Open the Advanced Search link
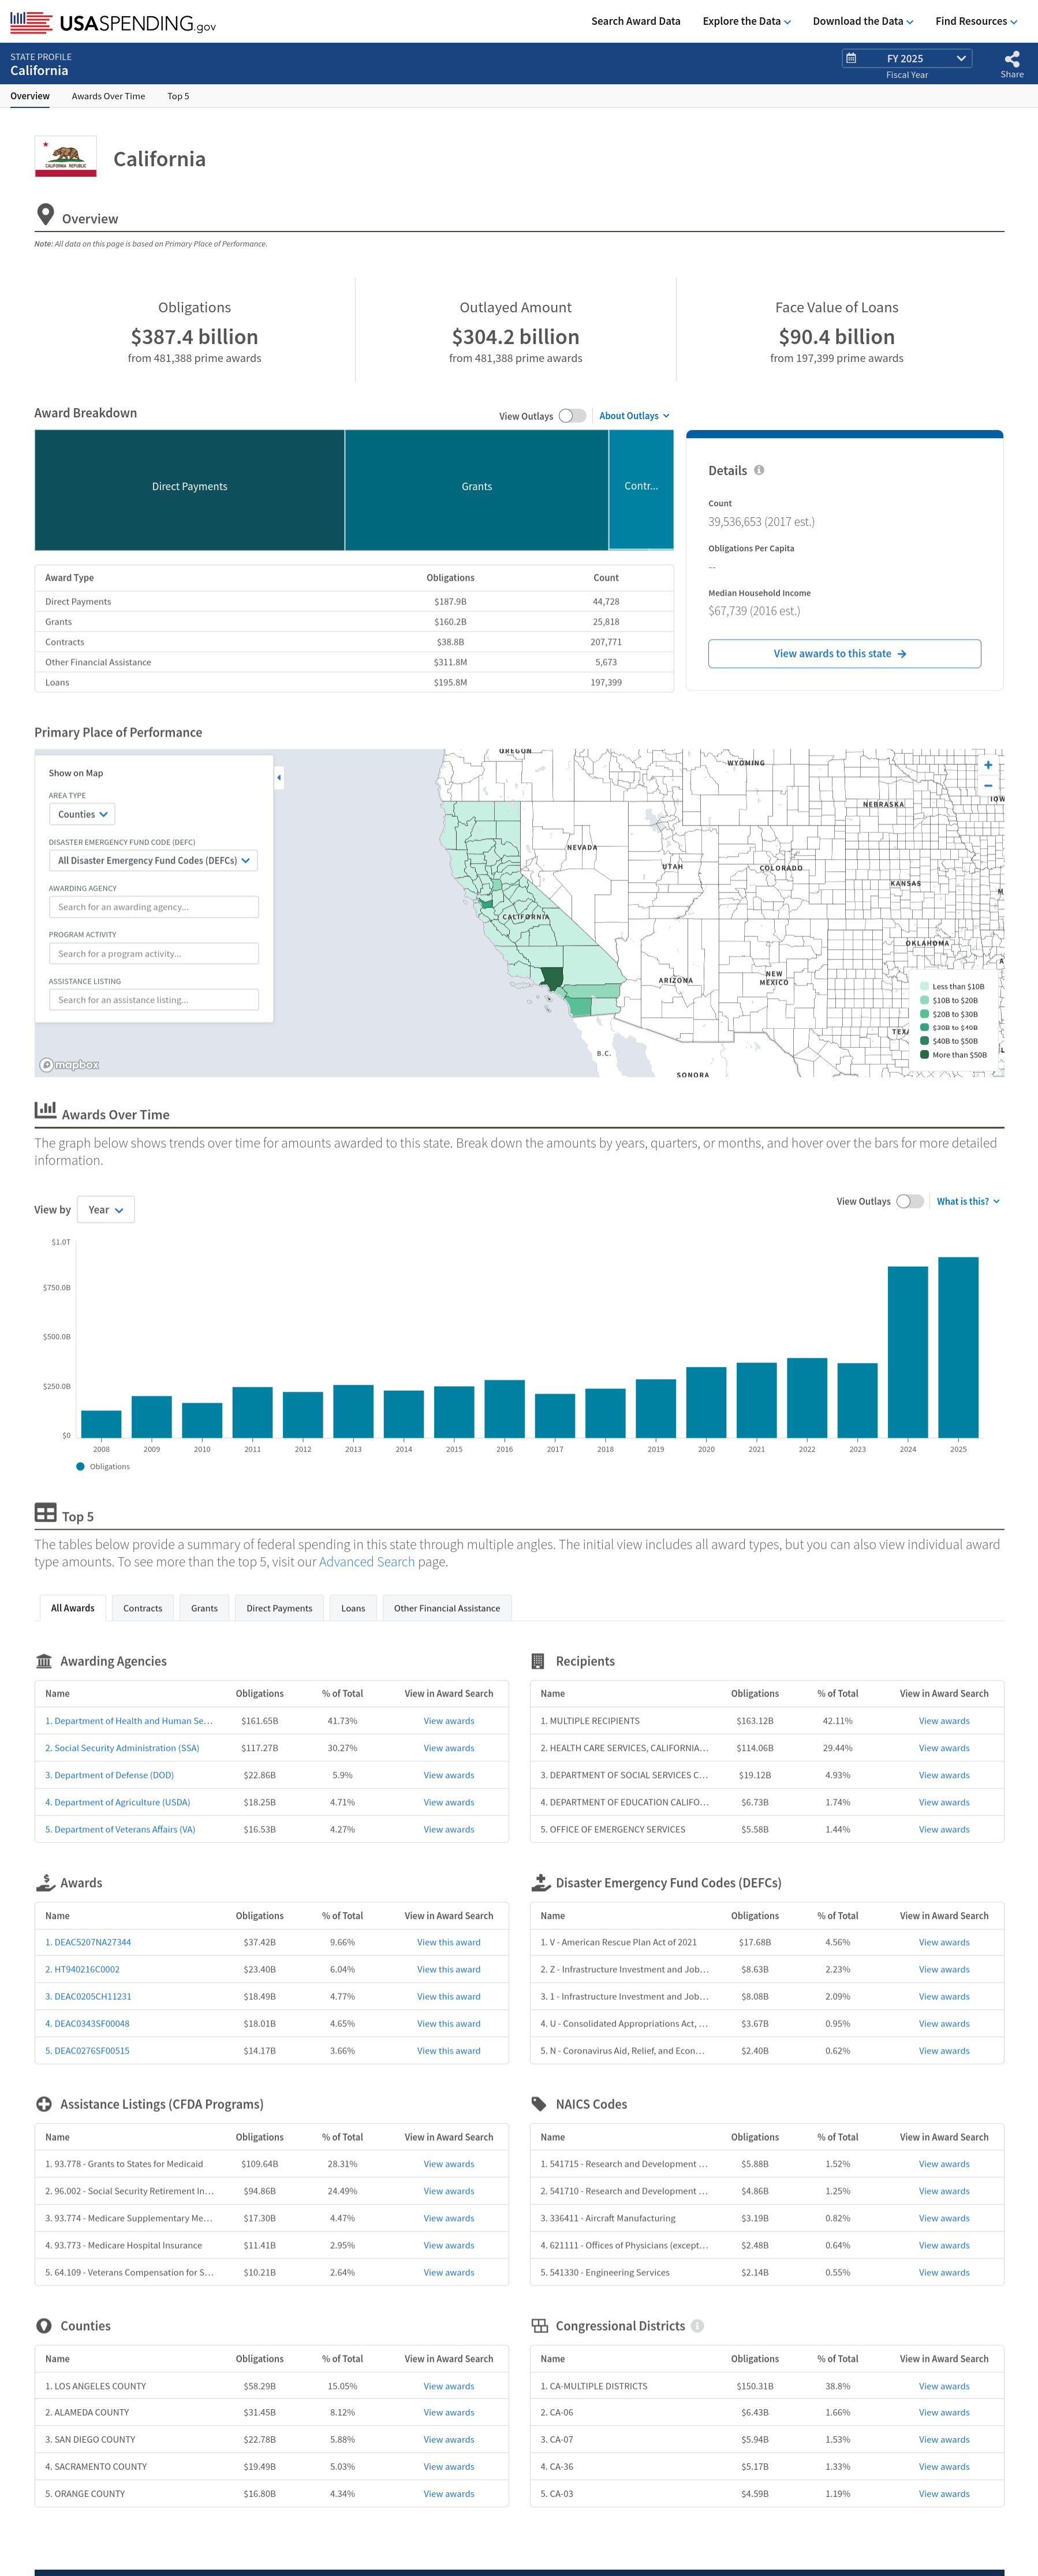Viewport: 1038px width, 2576px height. click(x=367, y=1562)
